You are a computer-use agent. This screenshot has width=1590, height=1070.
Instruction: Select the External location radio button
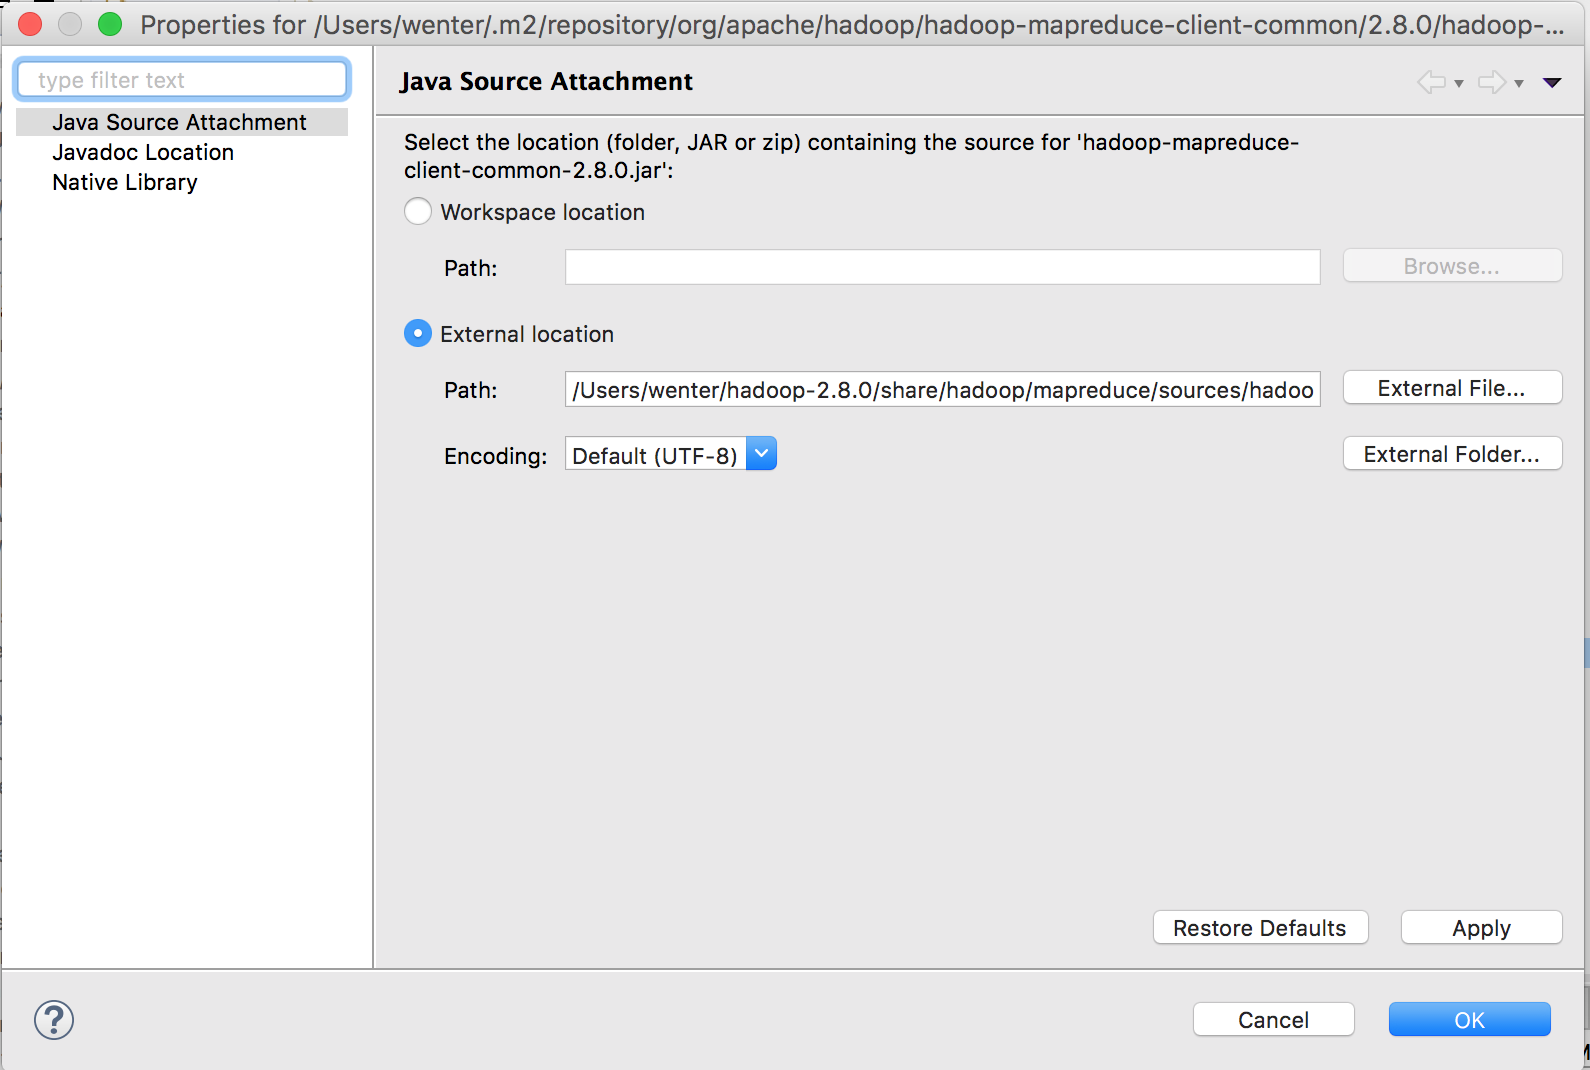pyautogui.click(x=418, y=334)
